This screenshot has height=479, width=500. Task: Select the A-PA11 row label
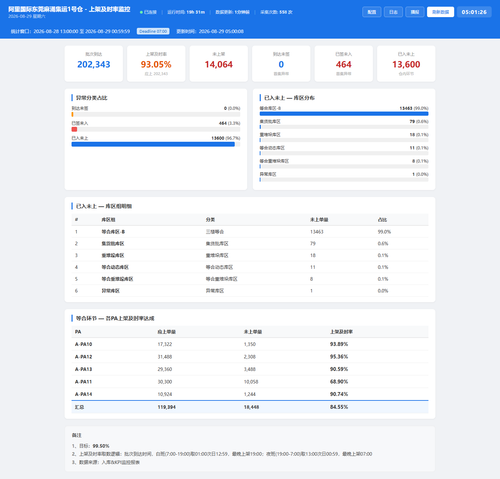(83, 382)
